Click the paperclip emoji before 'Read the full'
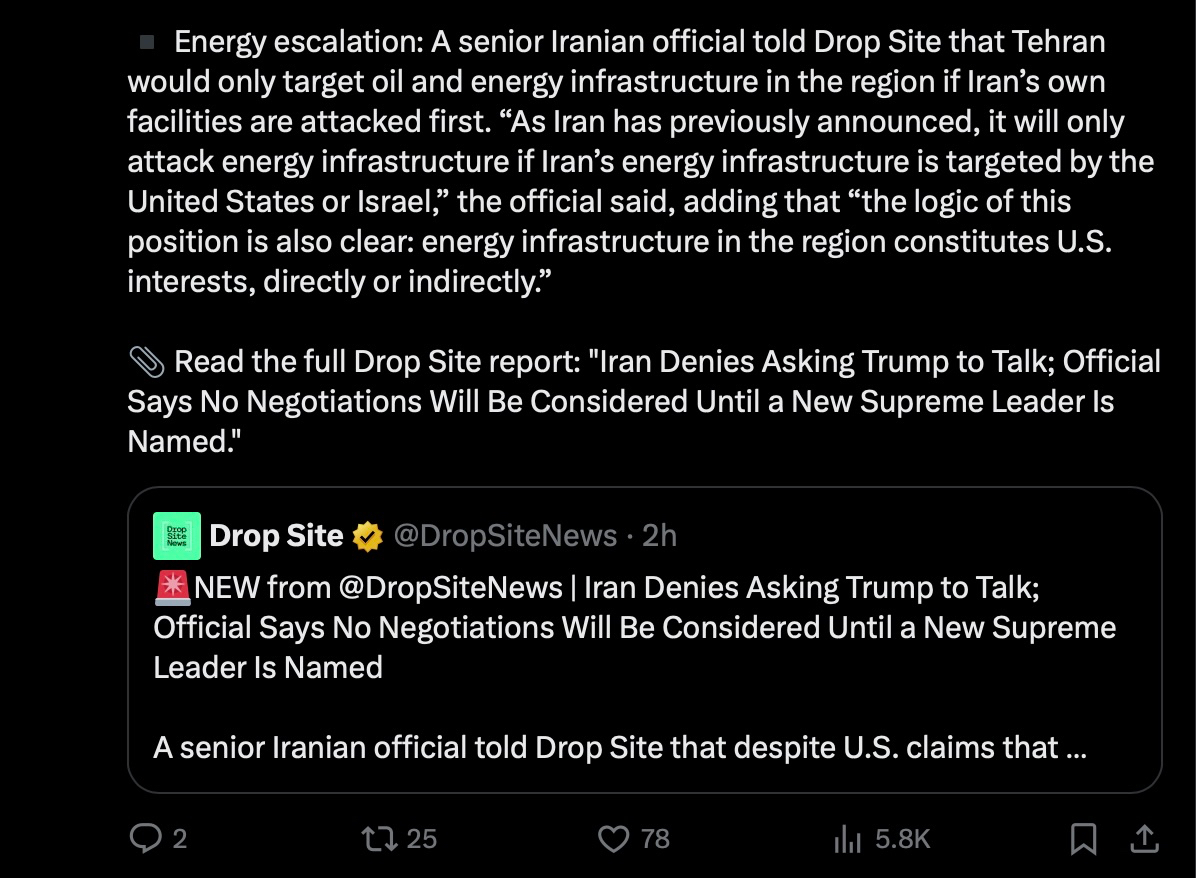Screen dimensions: 1196x878 point(146,362)
